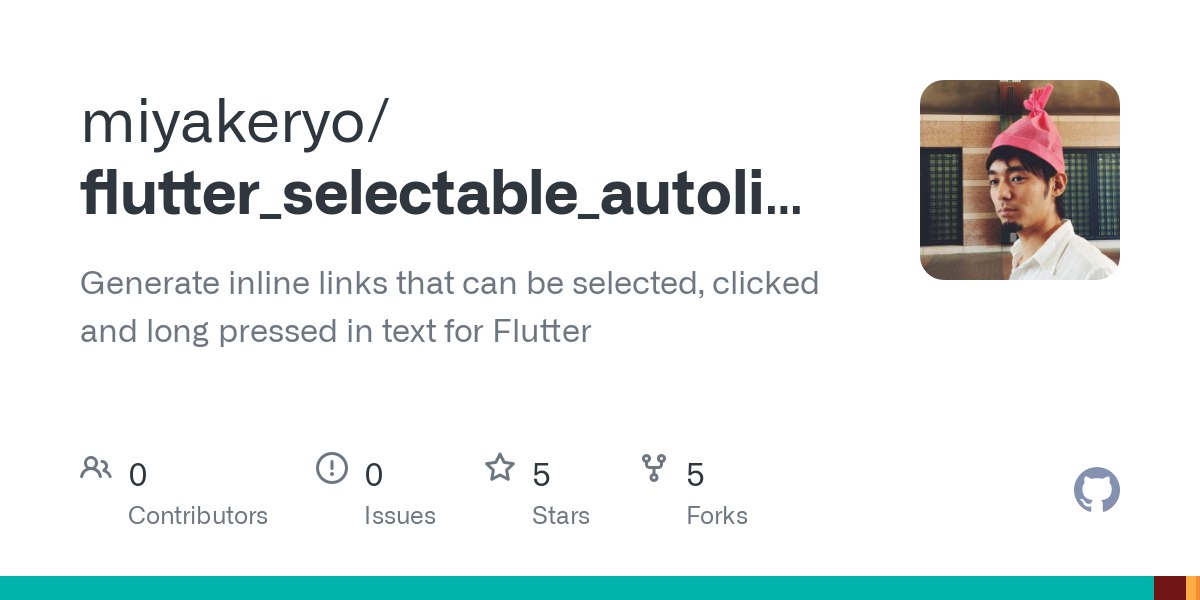The width and height of the screenshot is (1200, 600).
Task: Click the stars count 5
Action: coord(541,475)
